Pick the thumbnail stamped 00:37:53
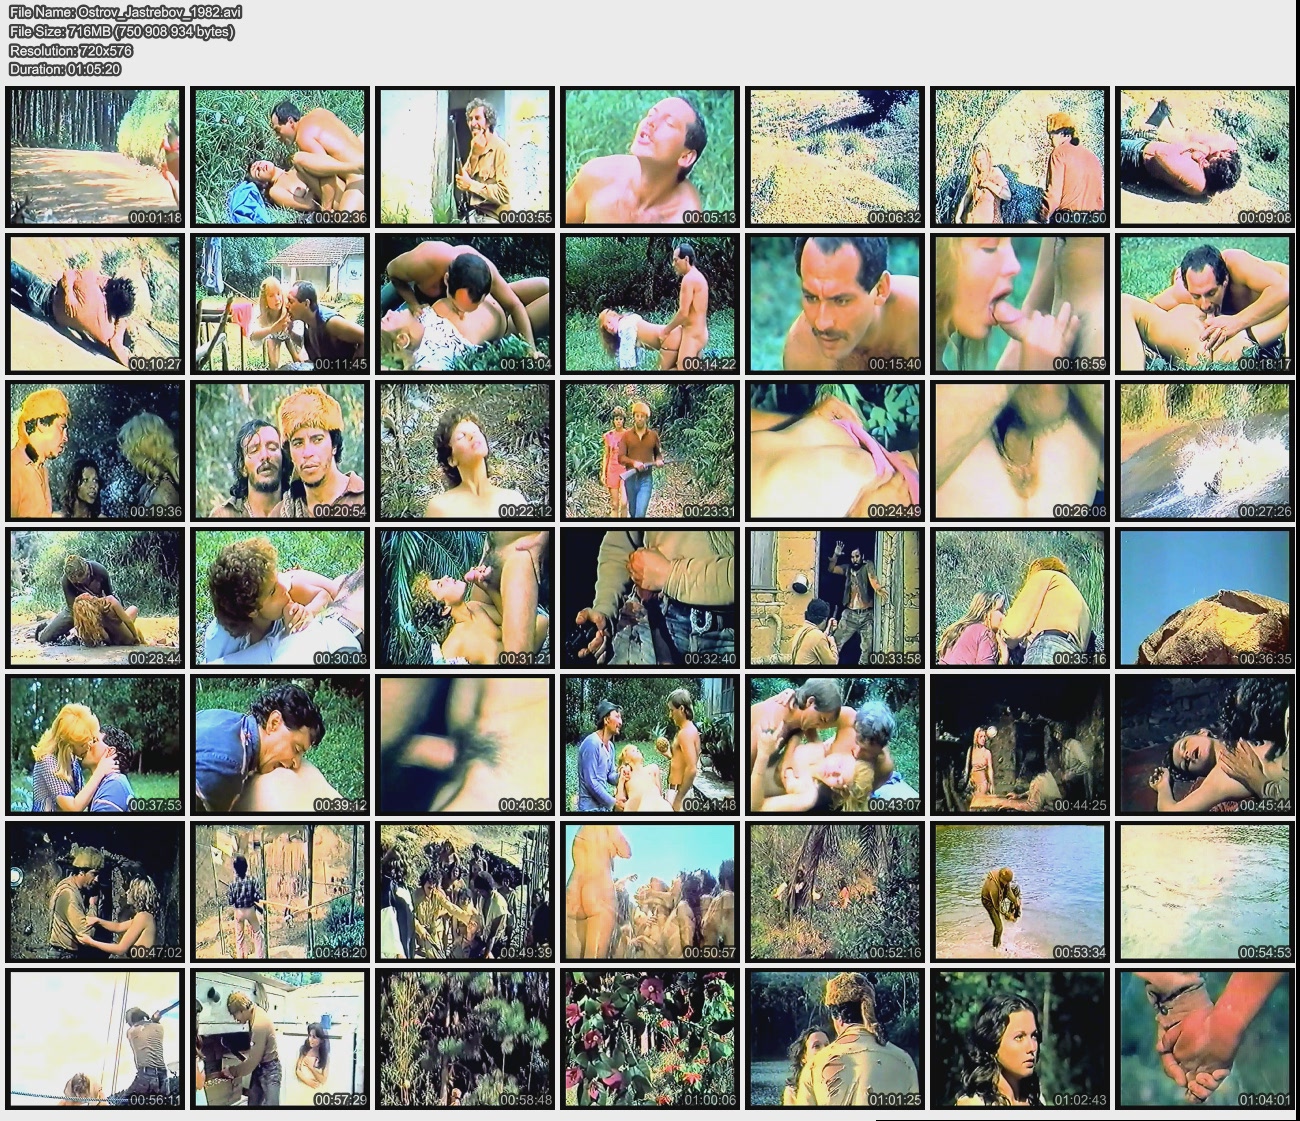 click(x=95, y=744)
